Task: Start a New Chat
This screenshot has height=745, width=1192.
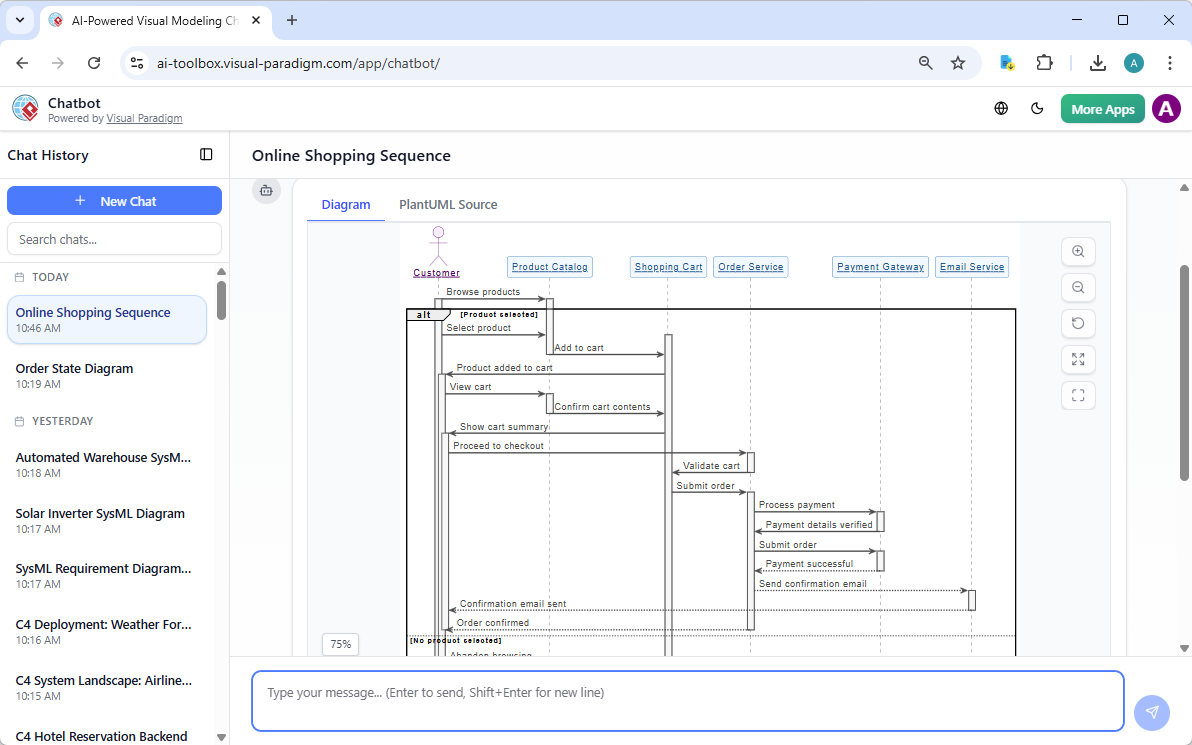Action: (114, 200)
